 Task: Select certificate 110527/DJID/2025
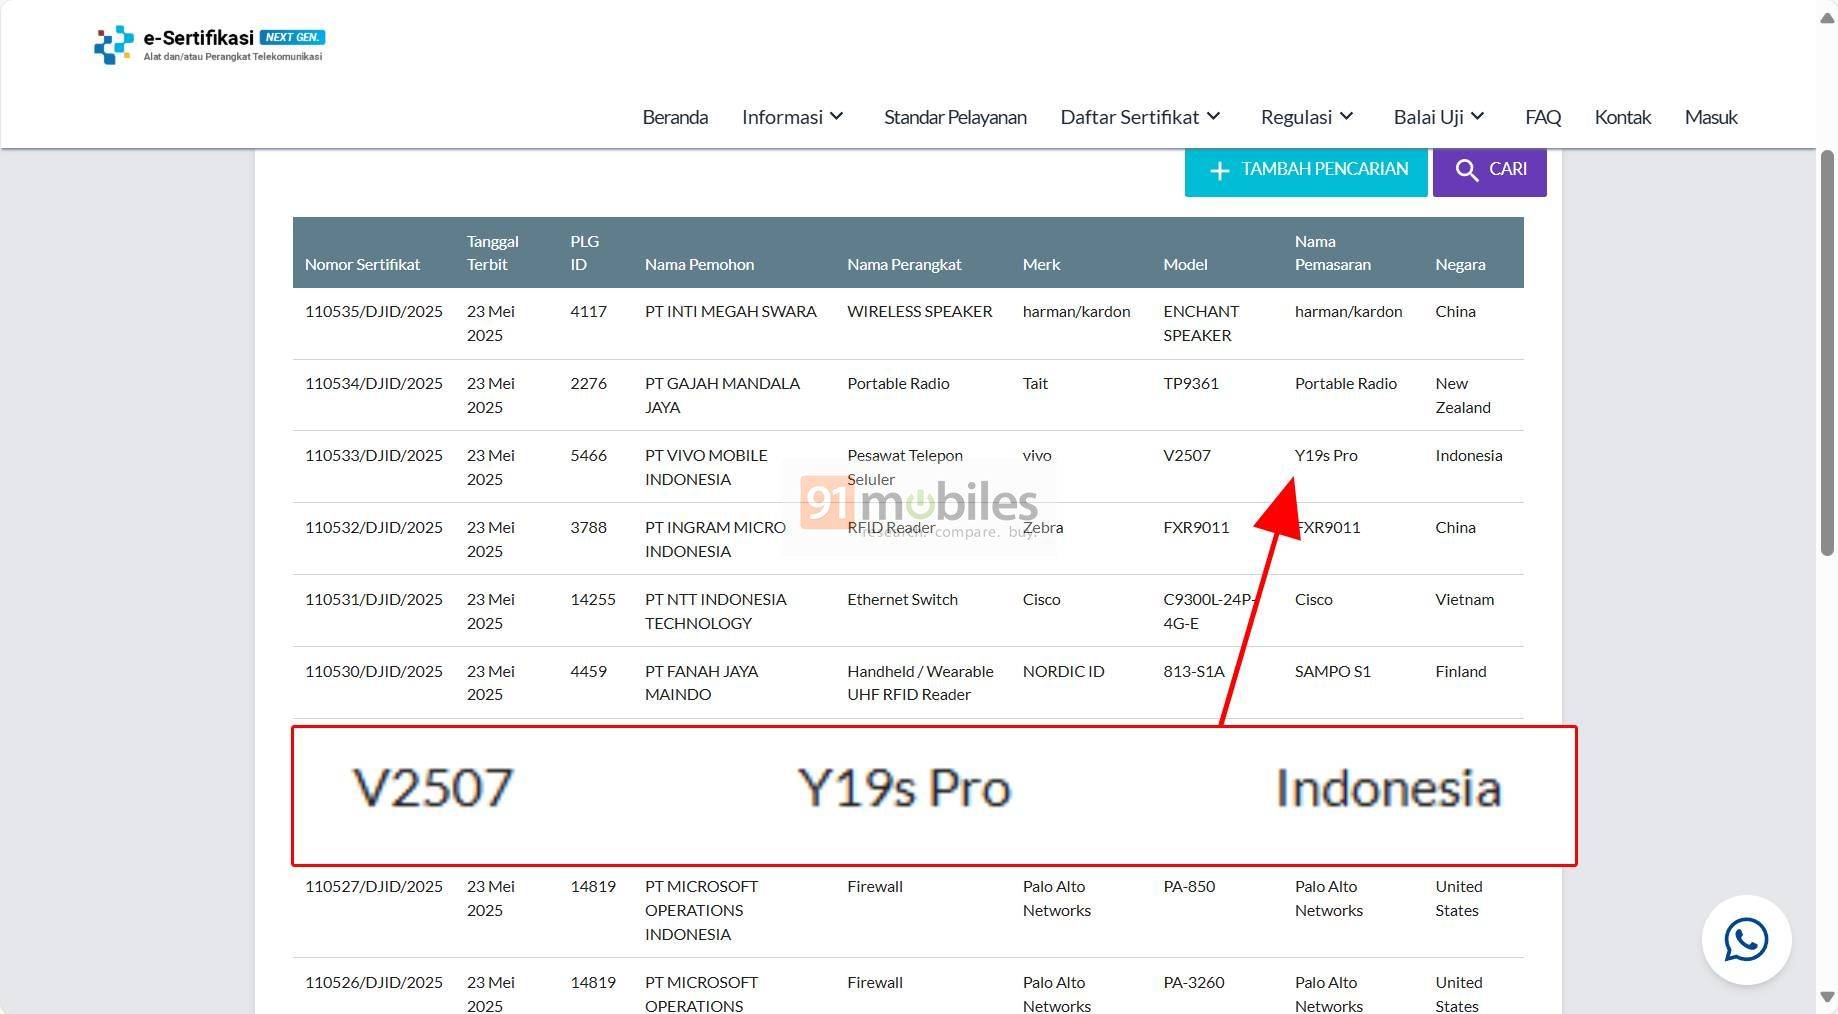point(373,886)
